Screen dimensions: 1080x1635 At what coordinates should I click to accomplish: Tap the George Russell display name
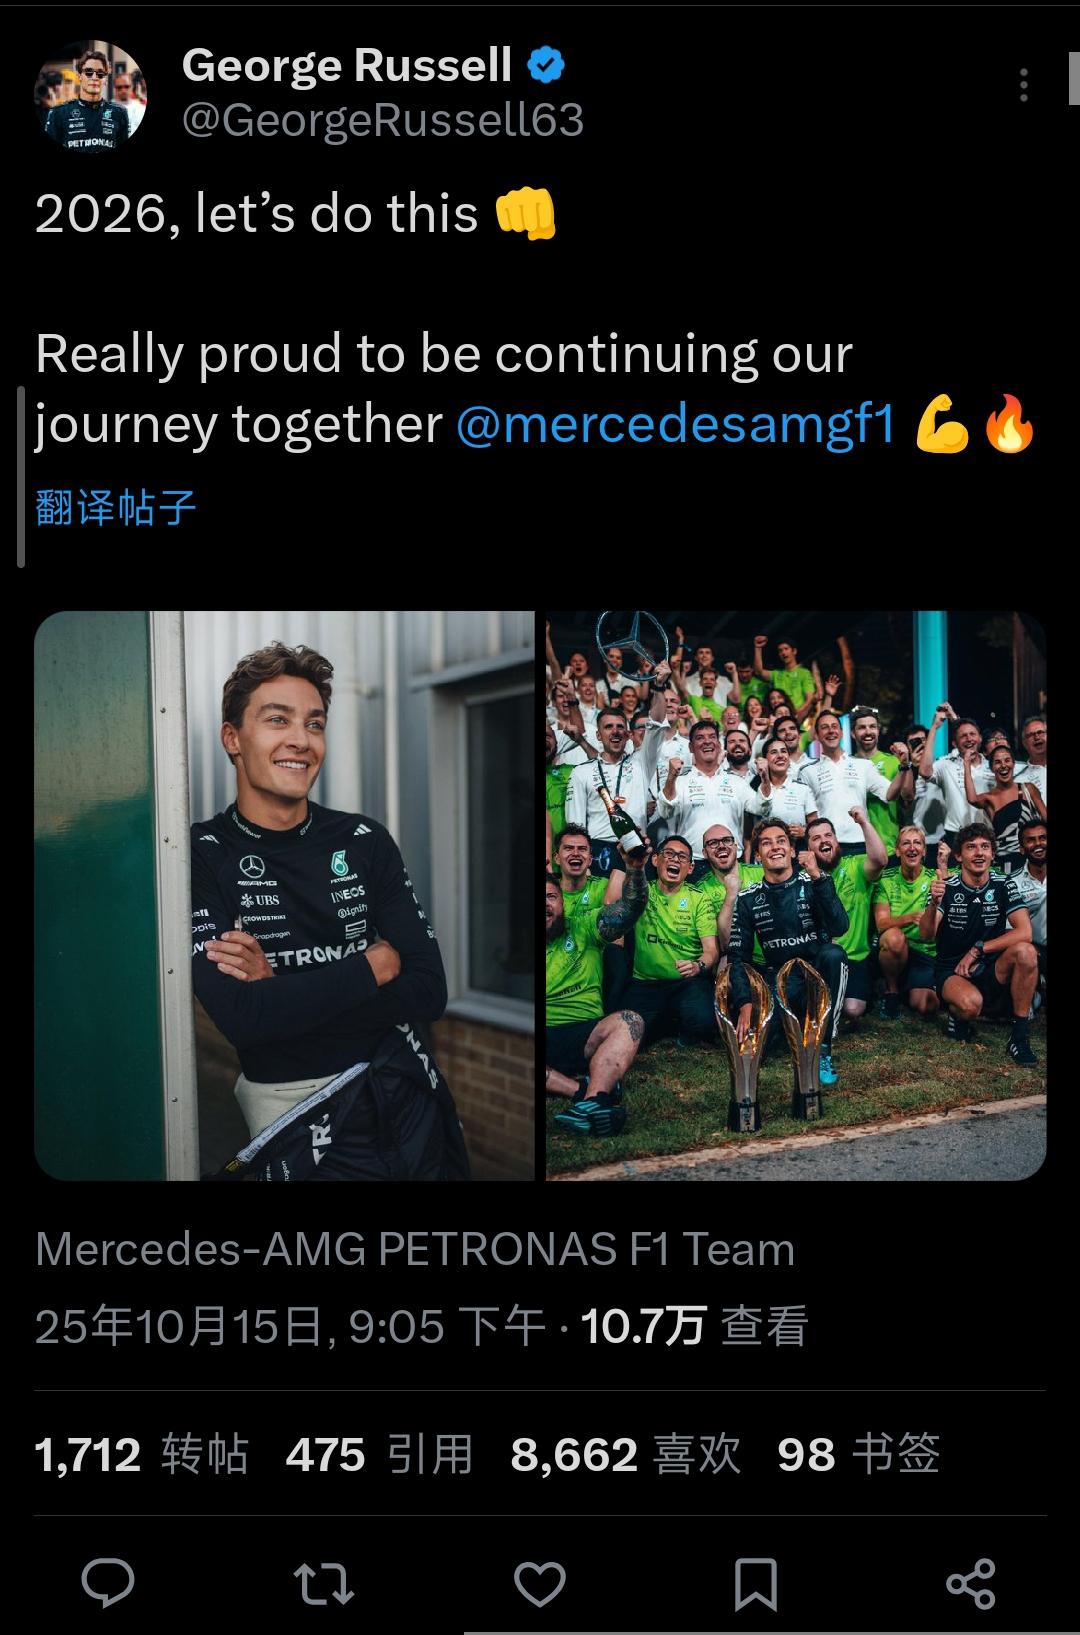click(347, 65)
